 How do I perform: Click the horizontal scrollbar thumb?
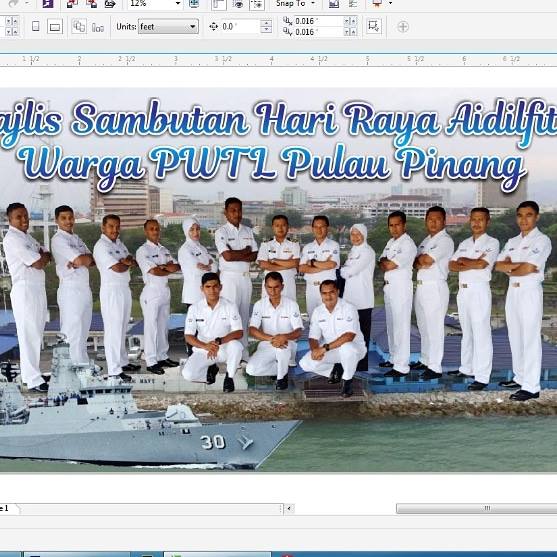(x=477, y=508)
